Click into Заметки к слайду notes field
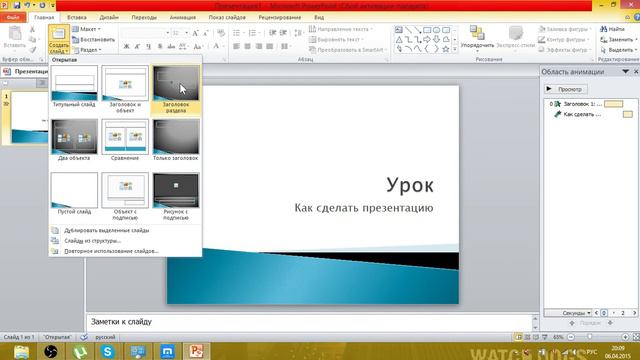 tap(309, 322)
